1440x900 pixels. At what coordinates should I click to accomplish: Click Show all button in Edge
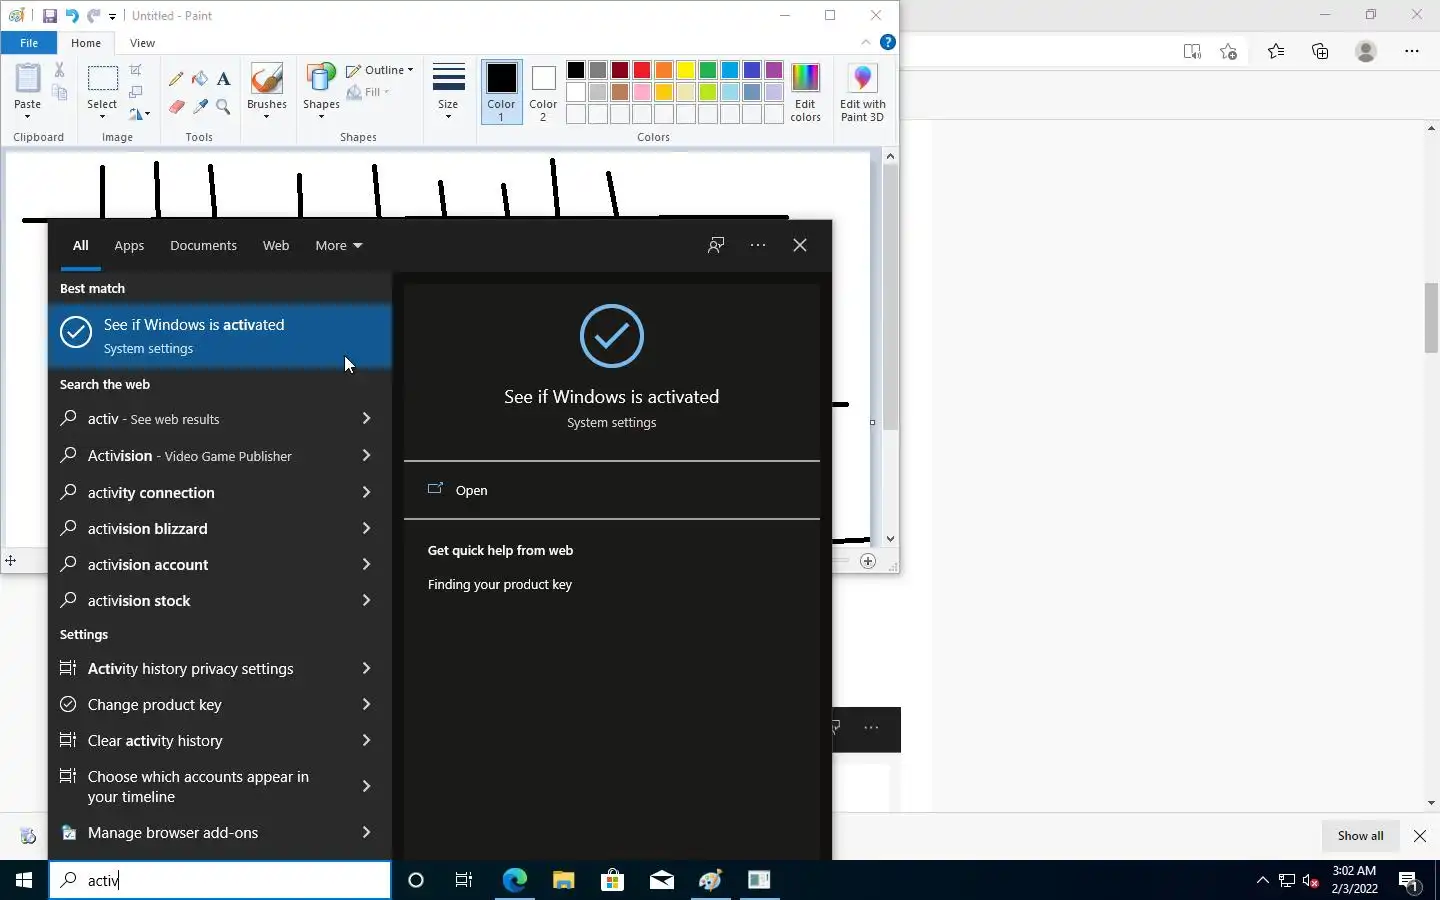click(x=1361, y=836)
